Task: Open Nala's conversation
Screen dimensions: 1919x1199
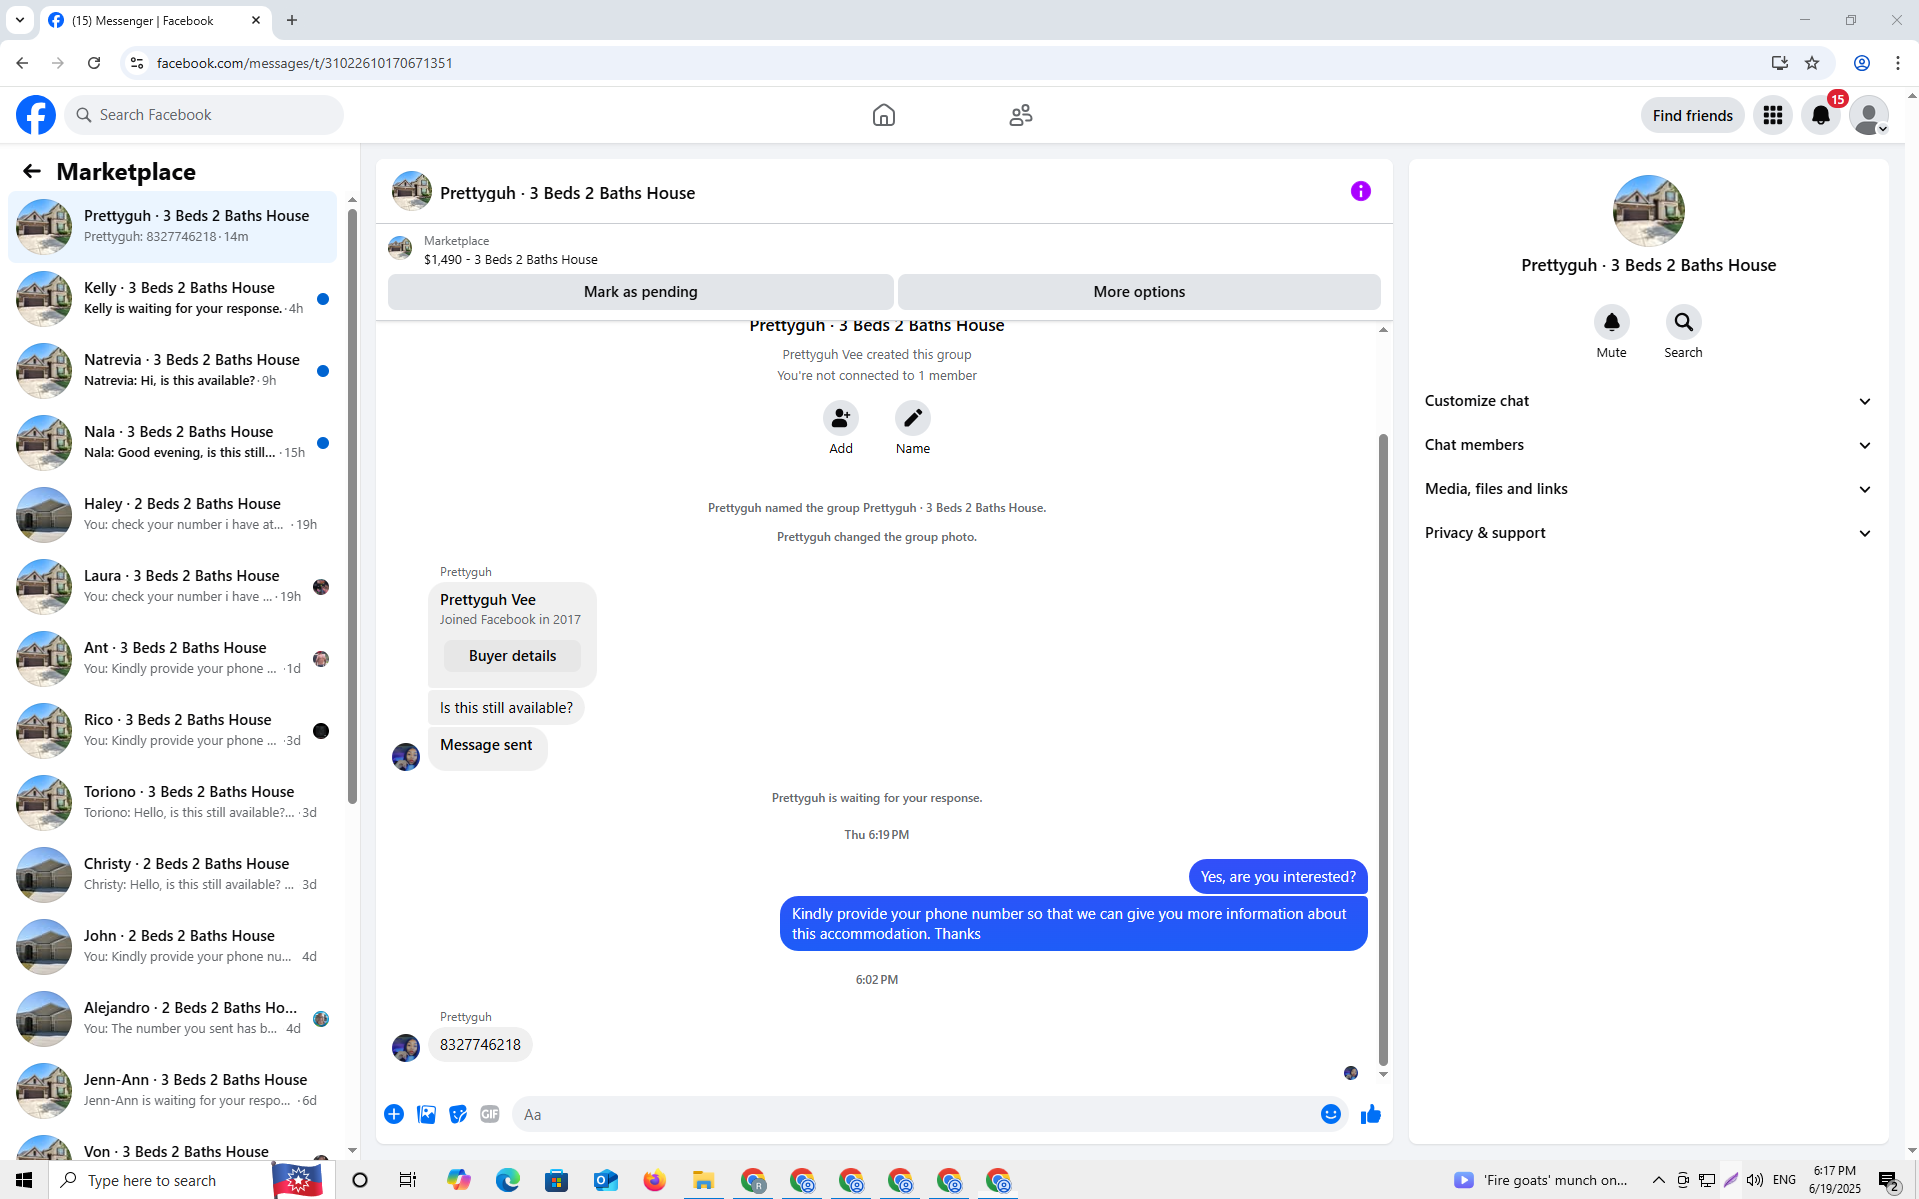Action: [x=172, y=443]
